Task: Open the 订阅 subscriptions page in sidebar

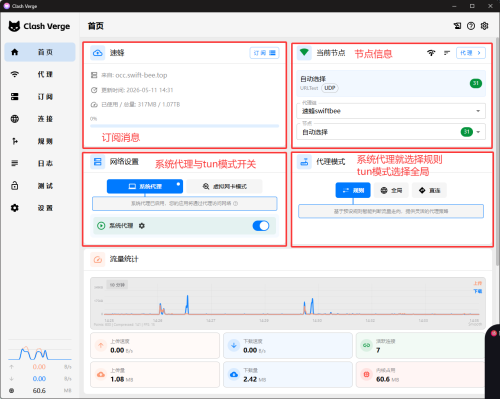Action: coord(40,97)
